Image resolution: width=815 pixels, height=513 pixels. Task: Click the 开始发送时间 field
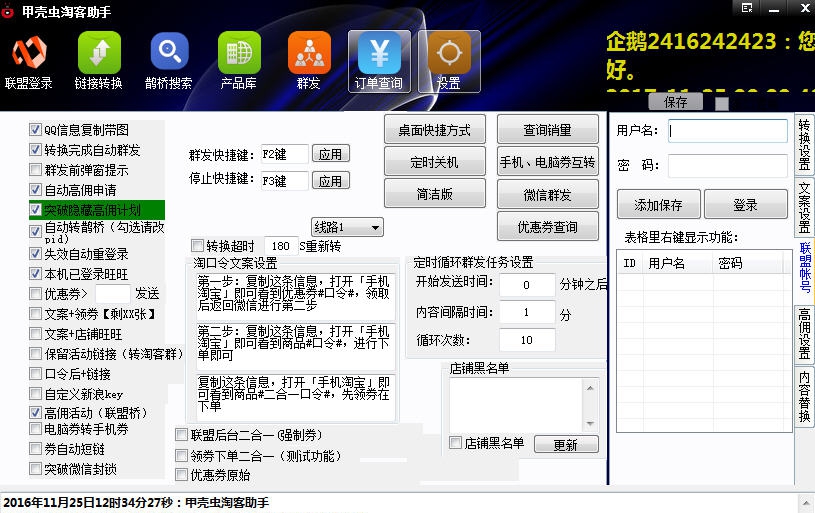click(527, 284)
